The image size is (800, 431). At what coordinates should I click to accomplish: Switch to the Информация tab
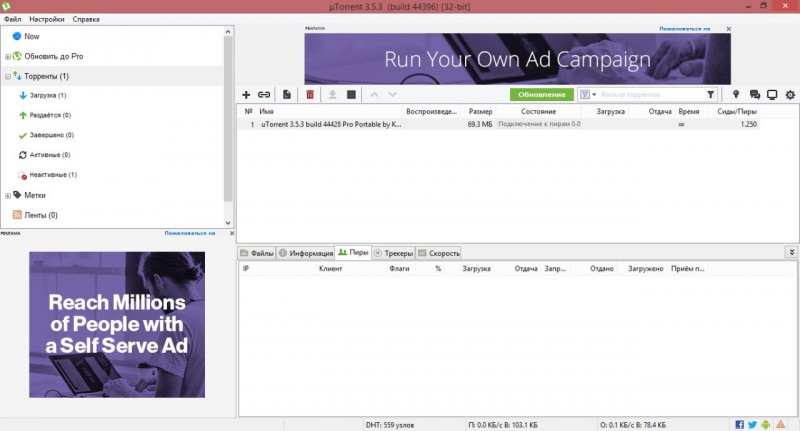pyautogui.click(x=306, y=253)
